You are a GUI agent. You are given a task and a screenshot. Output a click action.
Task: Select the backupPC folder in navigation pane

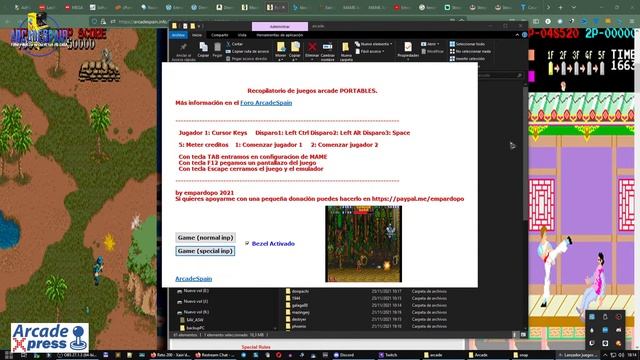[x=192, y=328]
